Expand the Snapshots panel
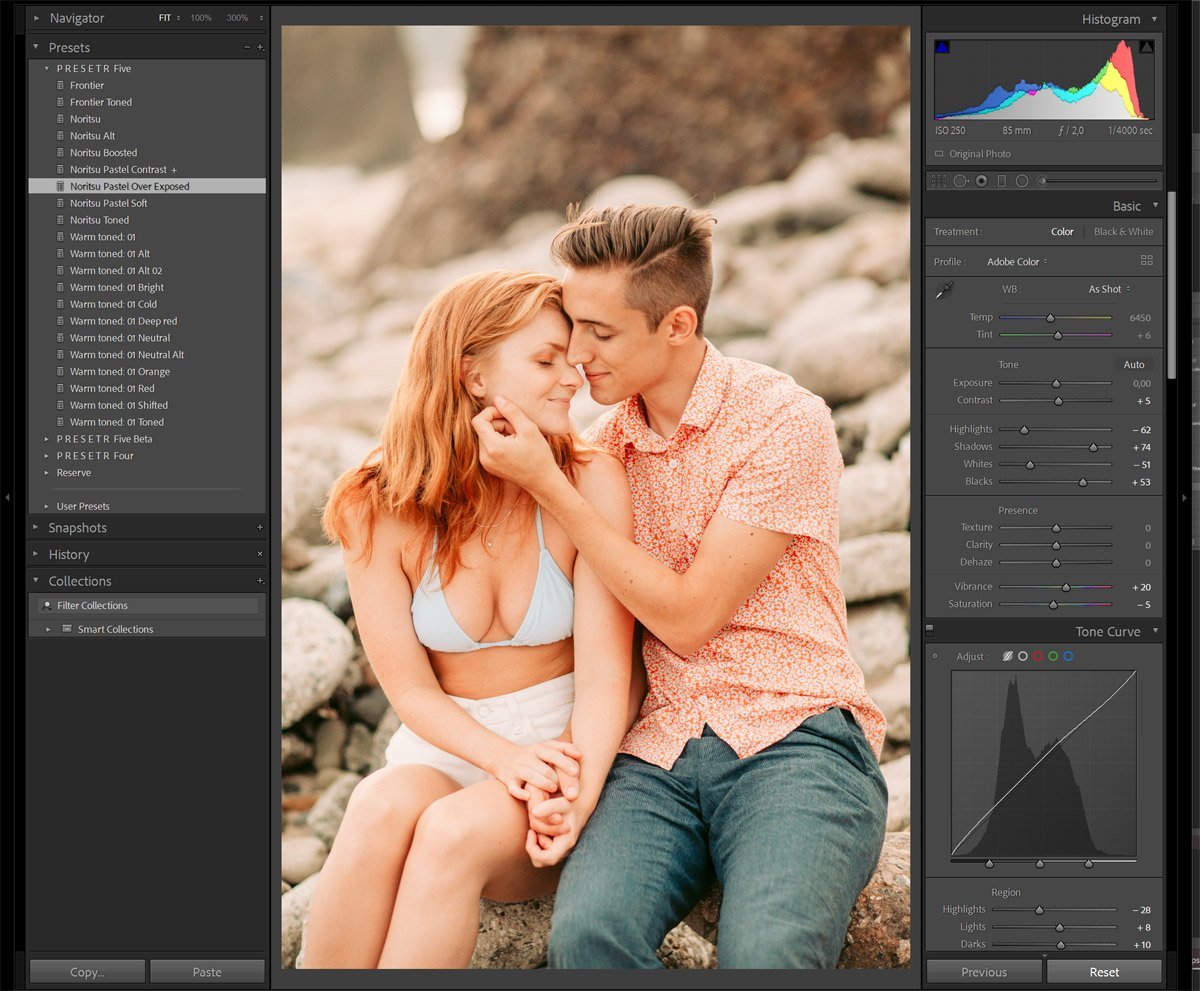This screenshot has width=1200, height=991. pyautogui.click(x=36, y=527)
